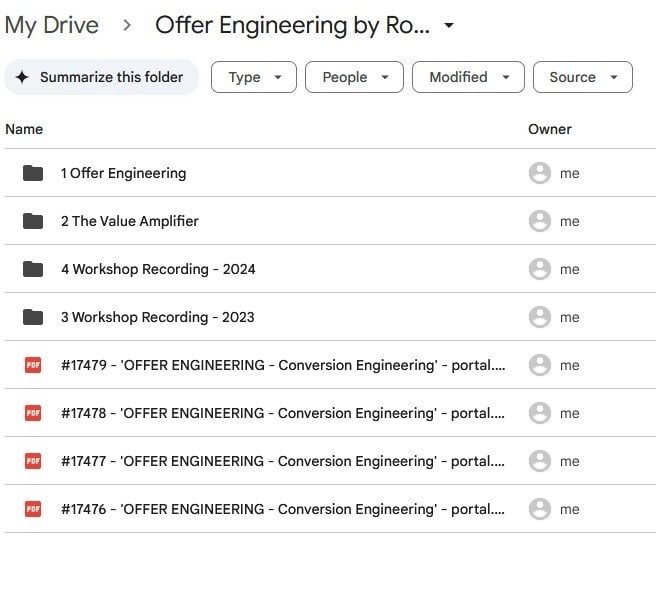Screen dimensions: 656x600
Task: Click the PDF icon for file #17478
Action: click(33, 413)
